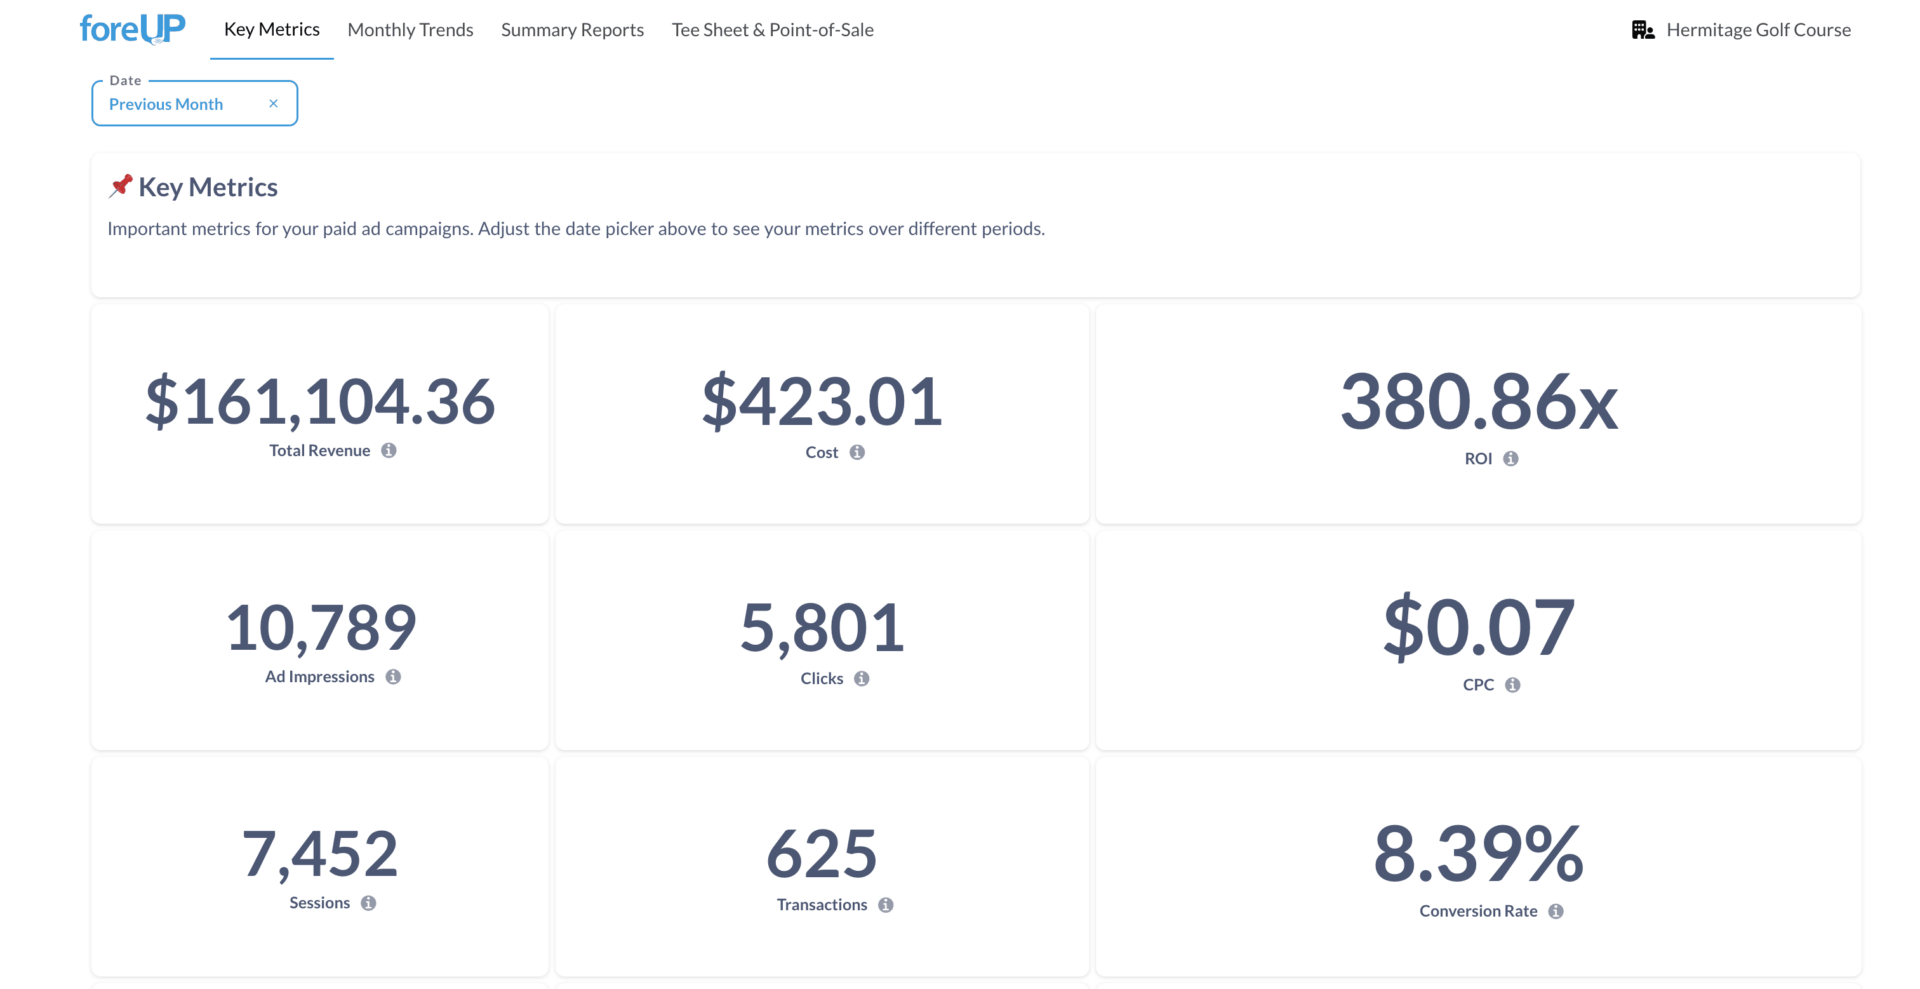The height and width of the screenshot is (989, 1920).
Task: Switch to the Monthly Trends tab
Action: pyautogui.click(x=410, y=30)
